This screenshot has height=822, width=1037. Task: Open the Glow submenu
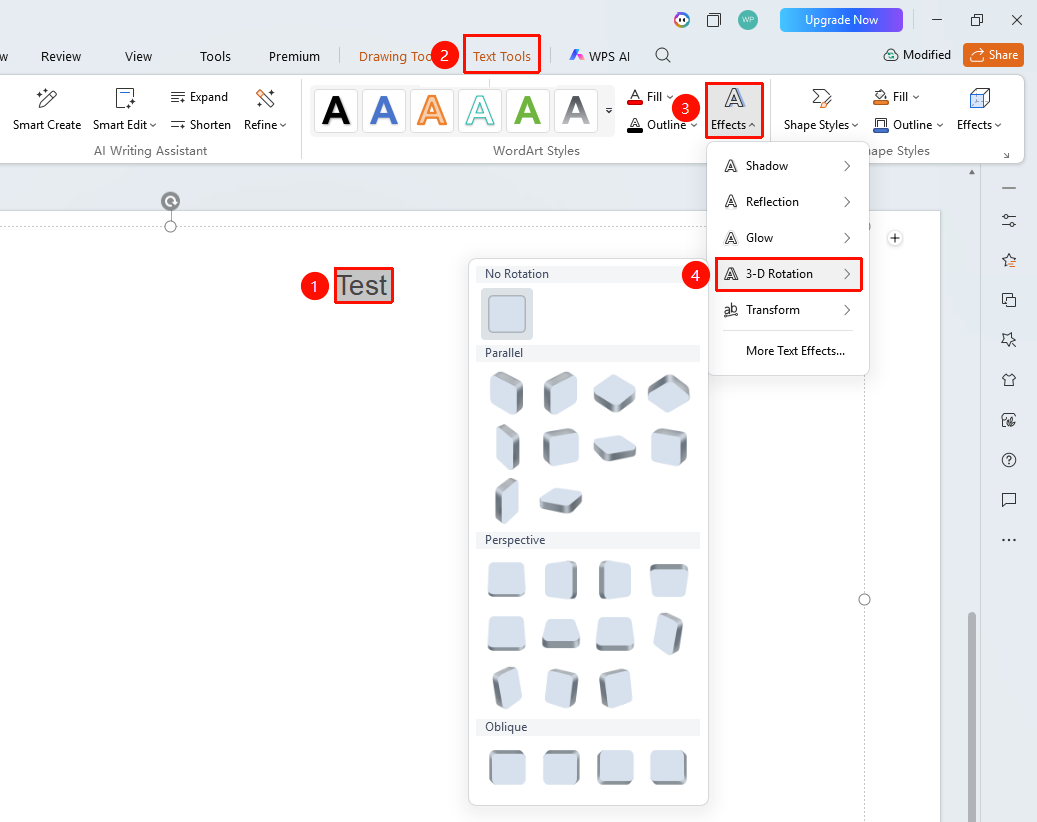coord(788,238)
